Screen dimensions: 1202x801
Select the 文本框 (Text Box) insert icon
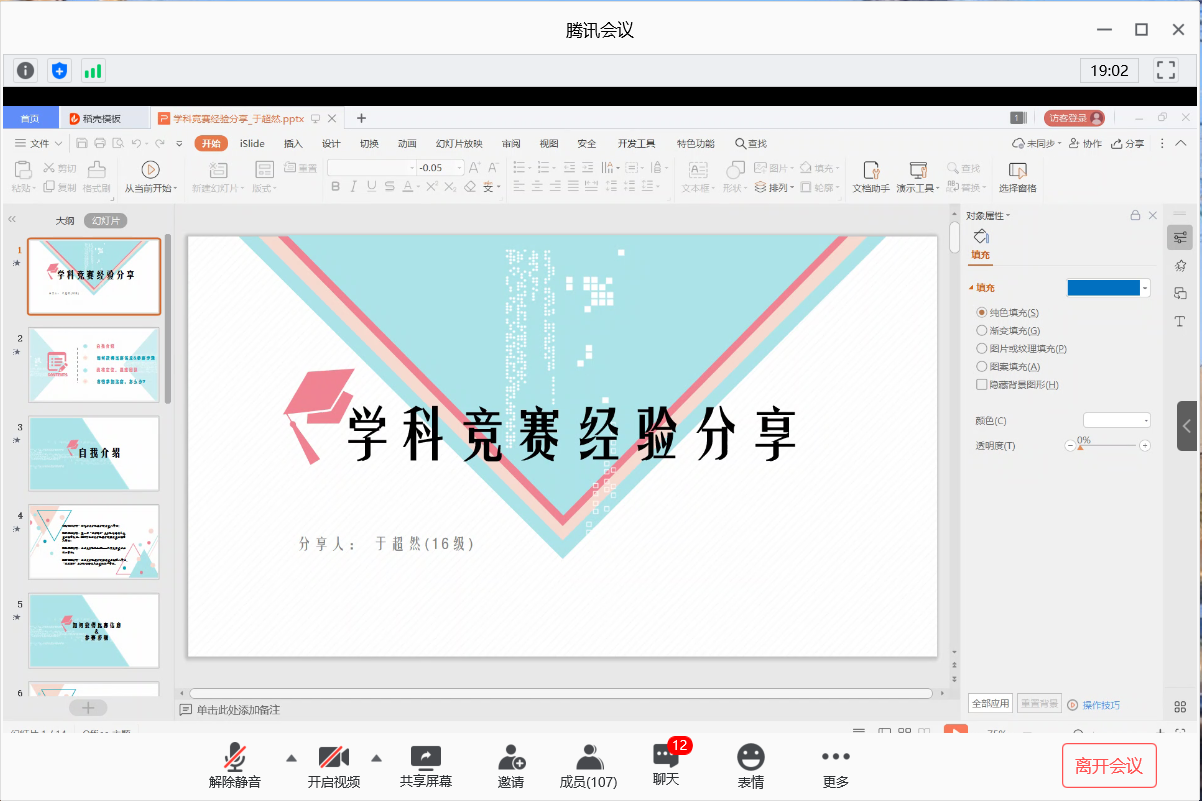696,172
